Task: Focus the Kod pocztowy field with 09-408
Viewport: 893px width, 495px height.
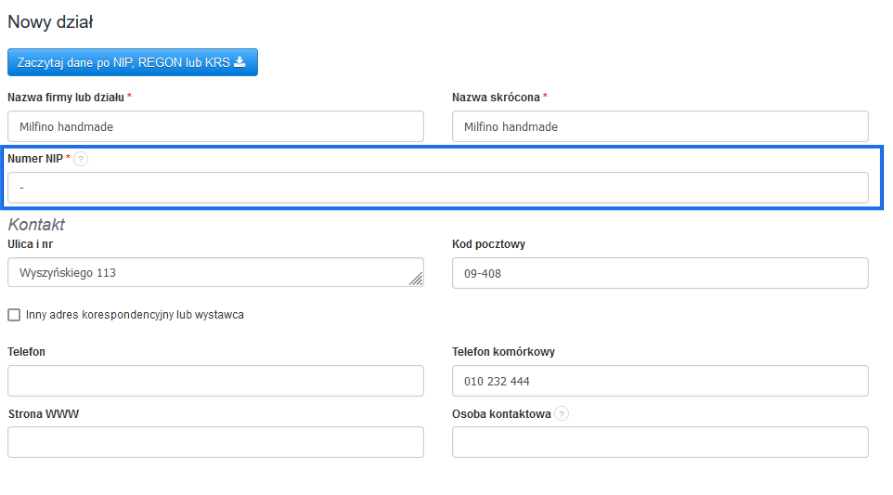Action: 660,273
